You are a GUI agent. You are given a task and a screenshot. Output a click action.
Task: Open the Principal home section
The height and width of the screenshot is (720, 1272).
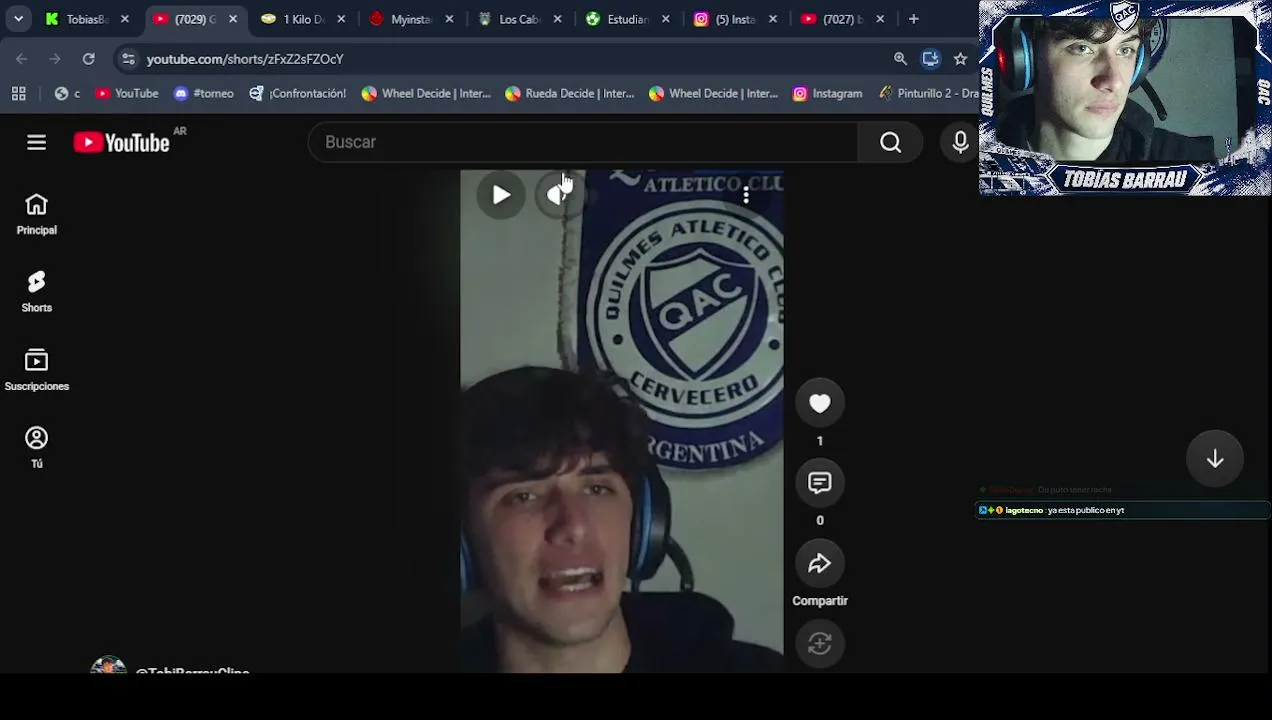[x=36, y=215]
